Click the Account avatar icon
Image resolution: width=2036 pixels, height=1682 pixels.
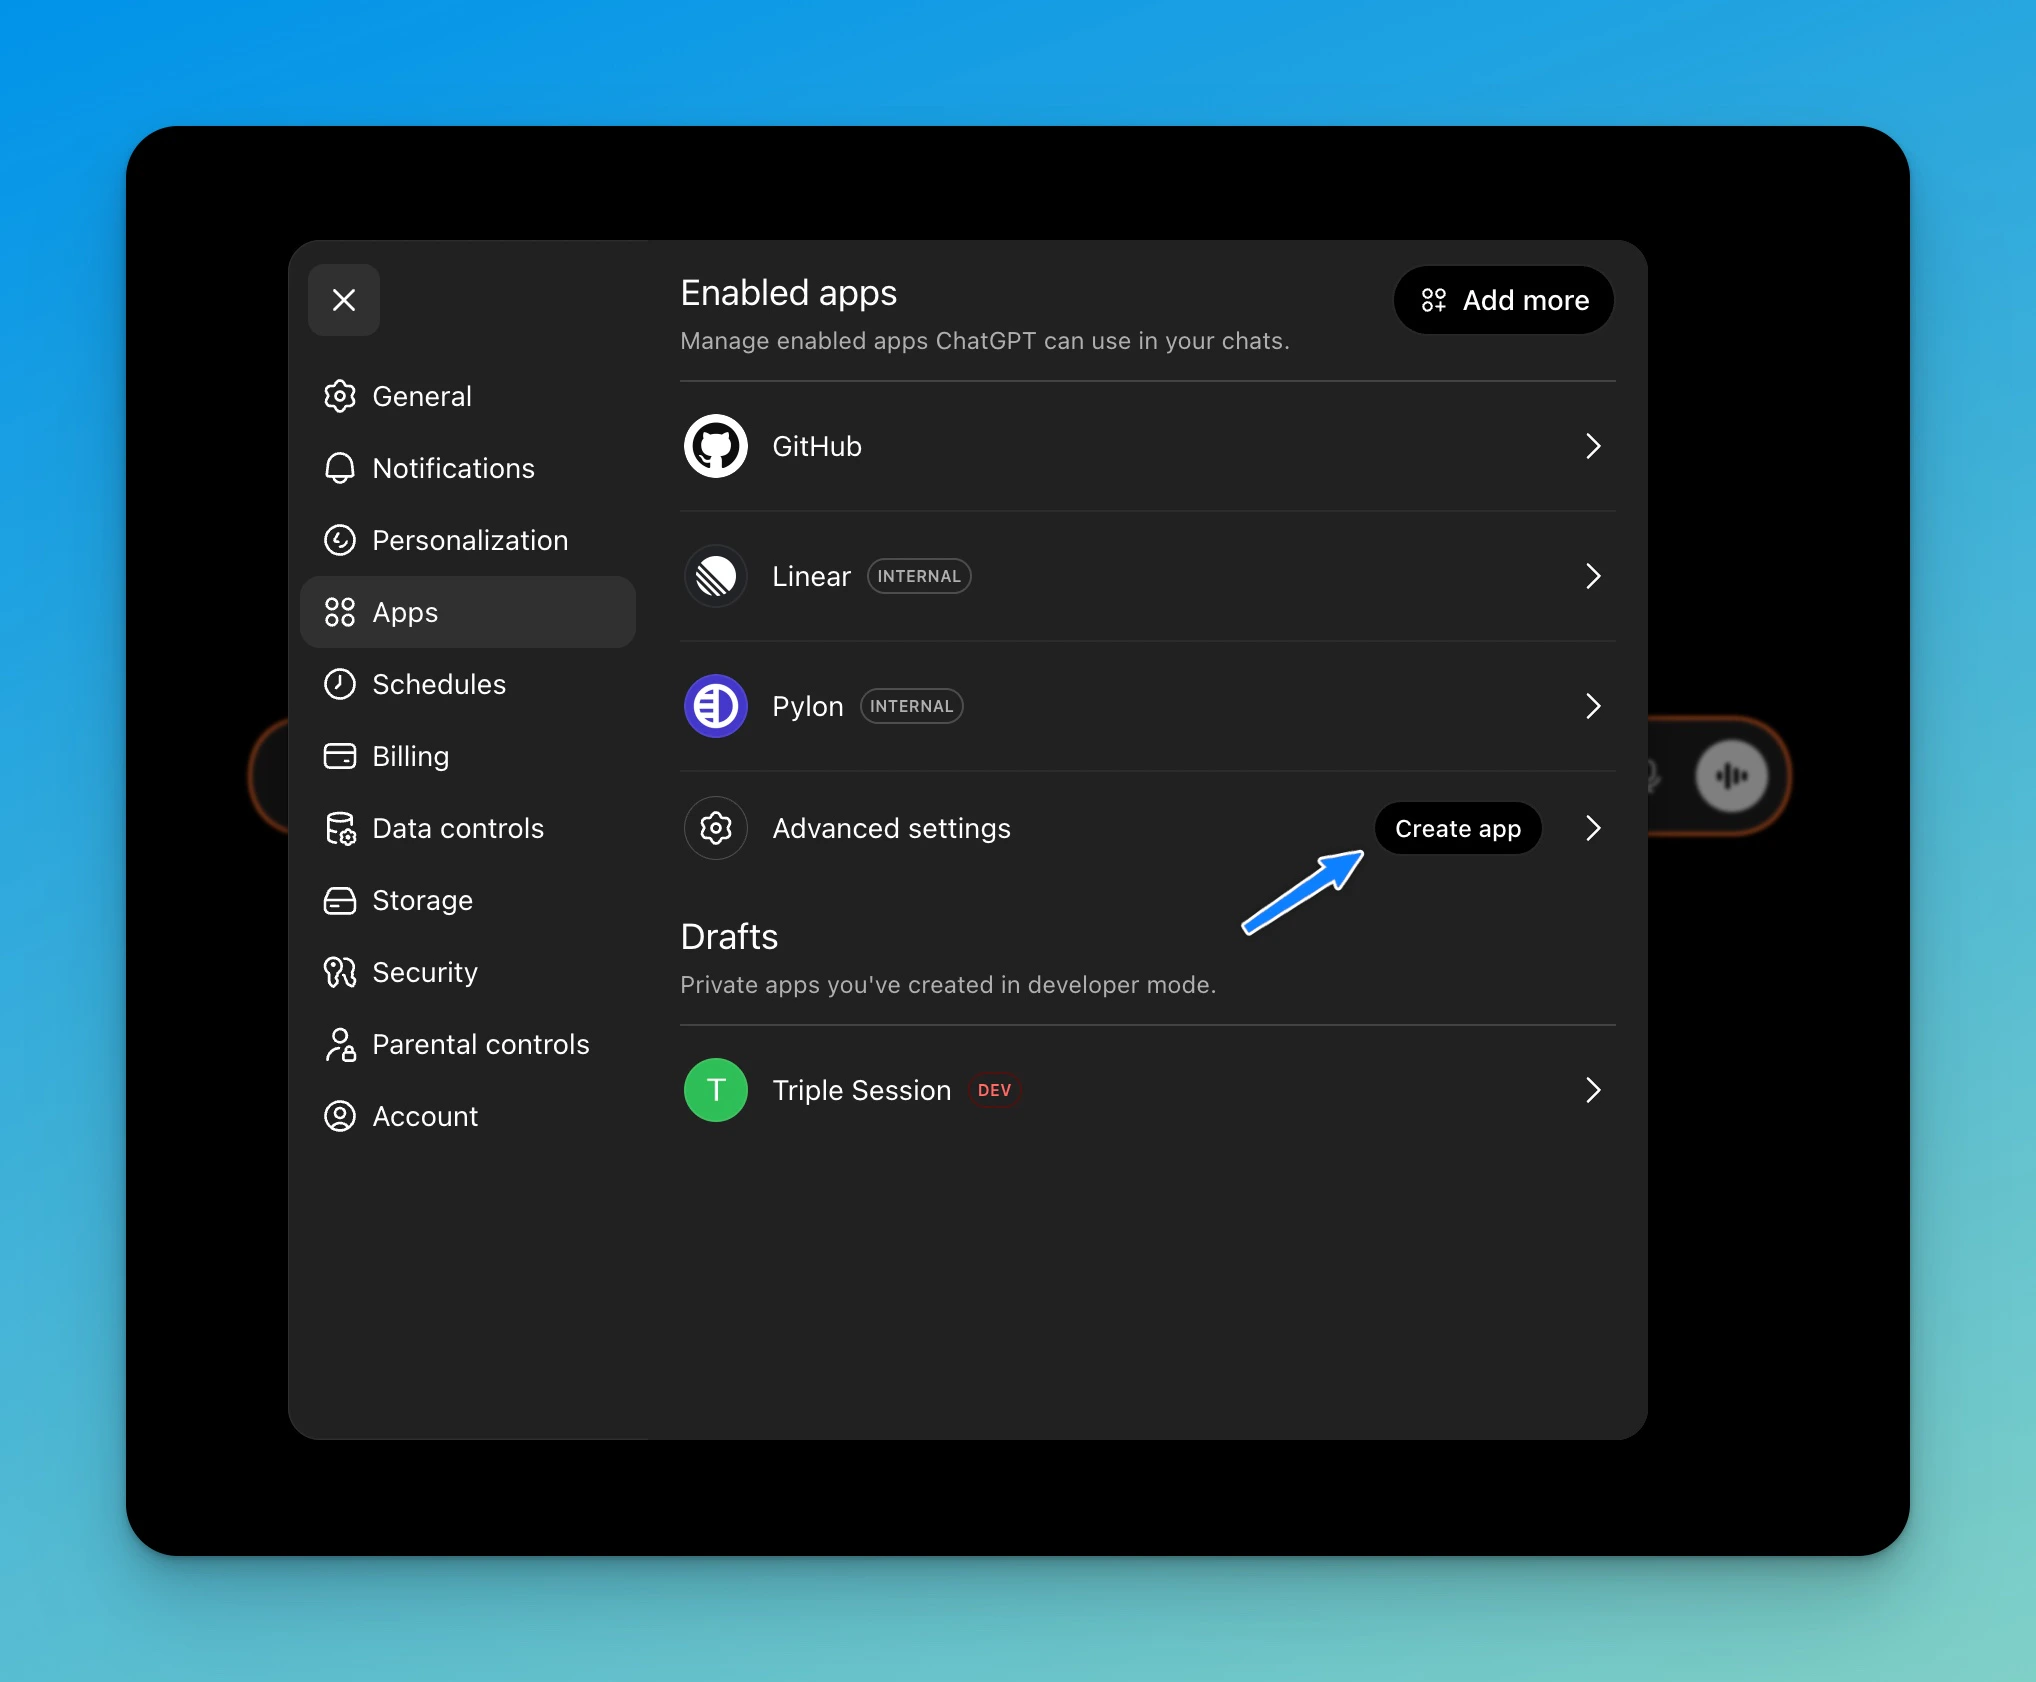click(340, 1116)
